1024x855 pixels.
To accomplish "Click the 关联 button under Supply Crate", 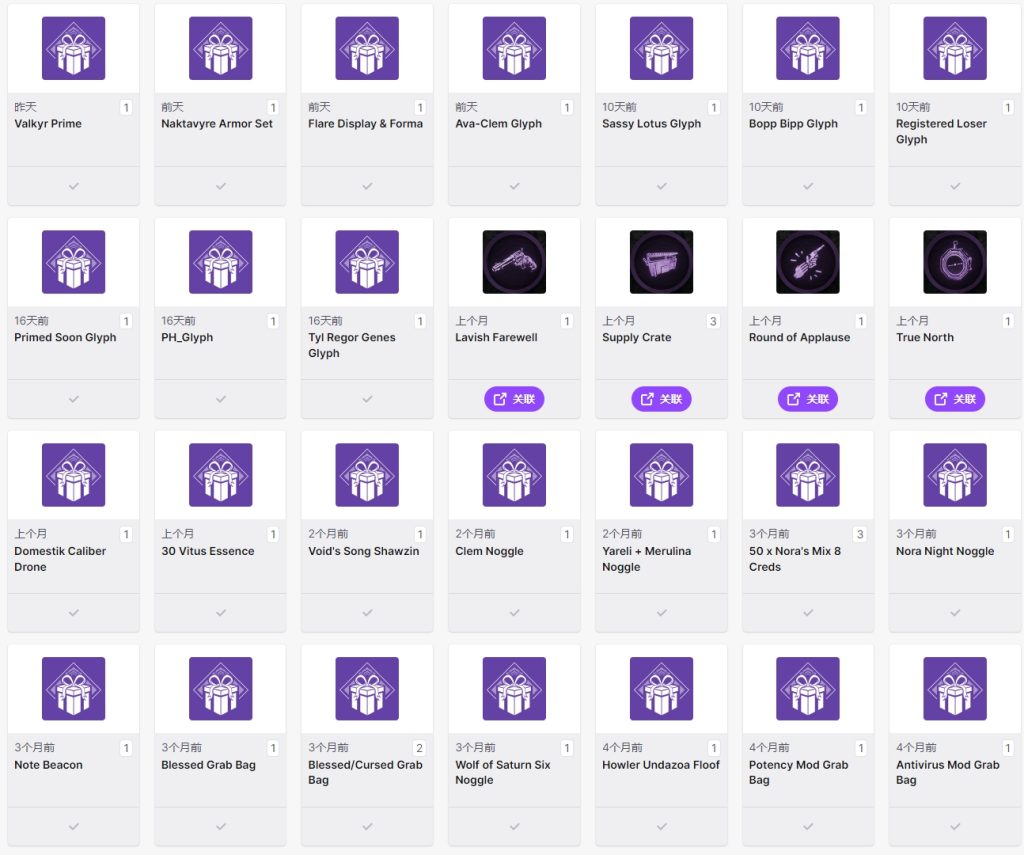I will pyautogui.click(x=661, y=399).
